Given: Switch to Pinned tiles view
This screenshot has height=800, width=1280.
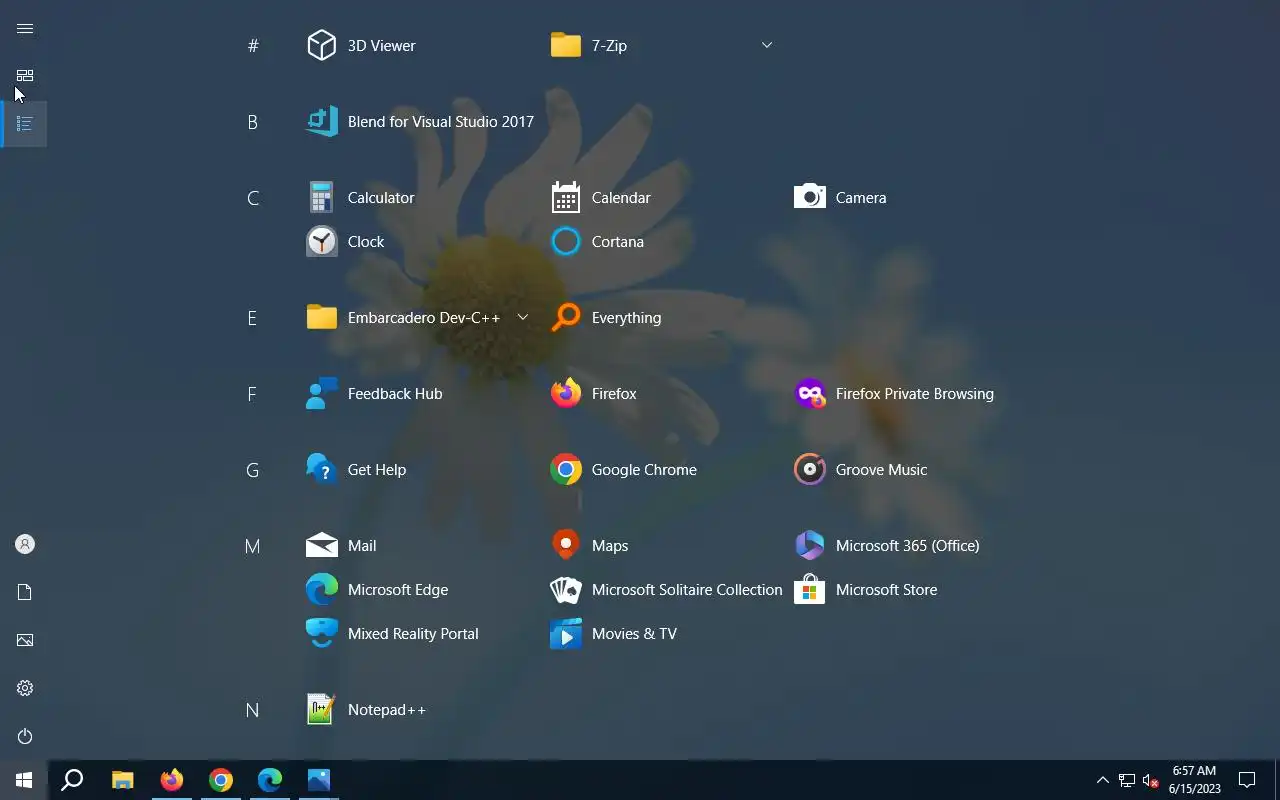Looking at the screenshot, I should pos(25,76).
